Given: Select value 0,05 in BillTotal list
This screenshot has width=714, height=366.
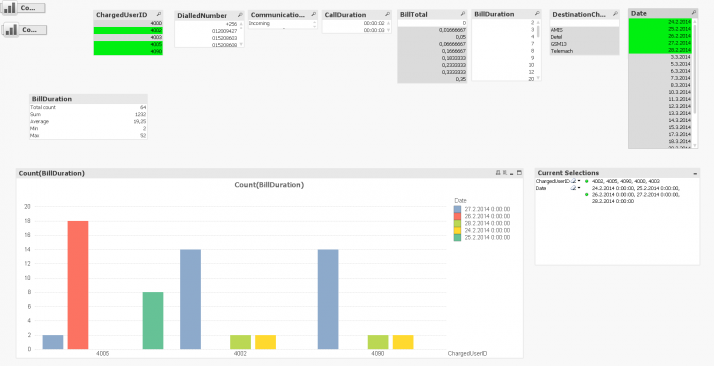Looking at the screenshot, I should pos(432,36).
